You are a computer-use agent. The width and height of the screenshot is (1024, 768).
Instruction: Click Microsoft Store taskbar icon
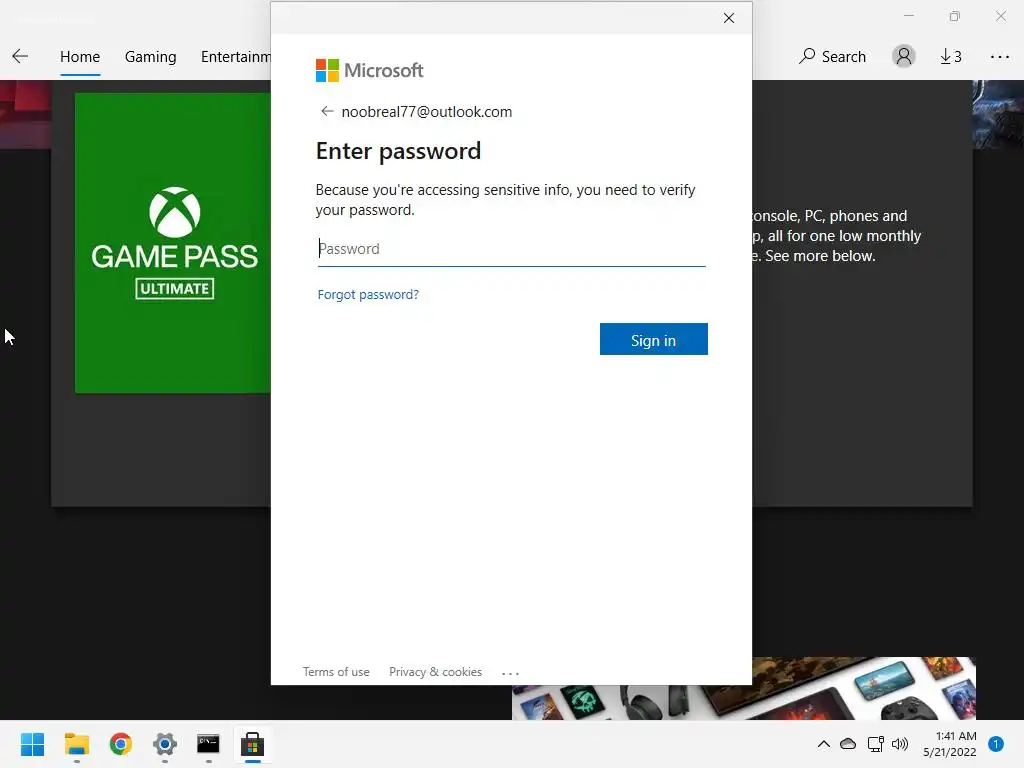pos(252,744)
